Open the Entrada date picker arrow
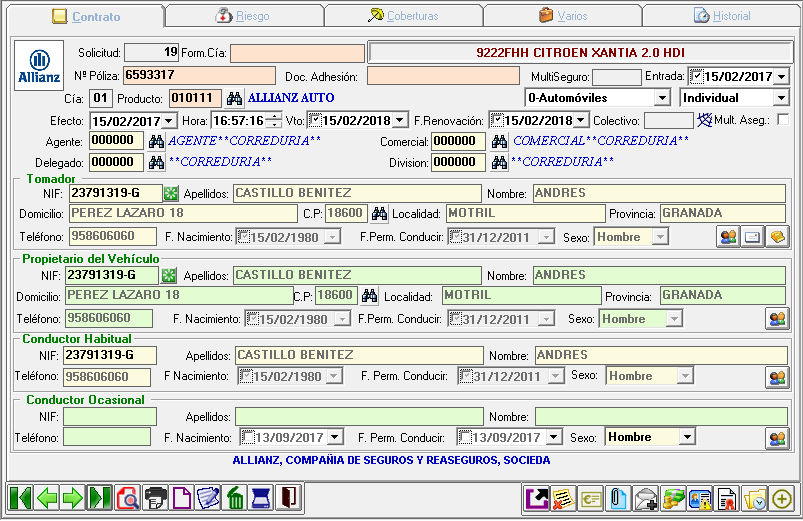This screenshot has width=803, height=521. coord(781,77)
